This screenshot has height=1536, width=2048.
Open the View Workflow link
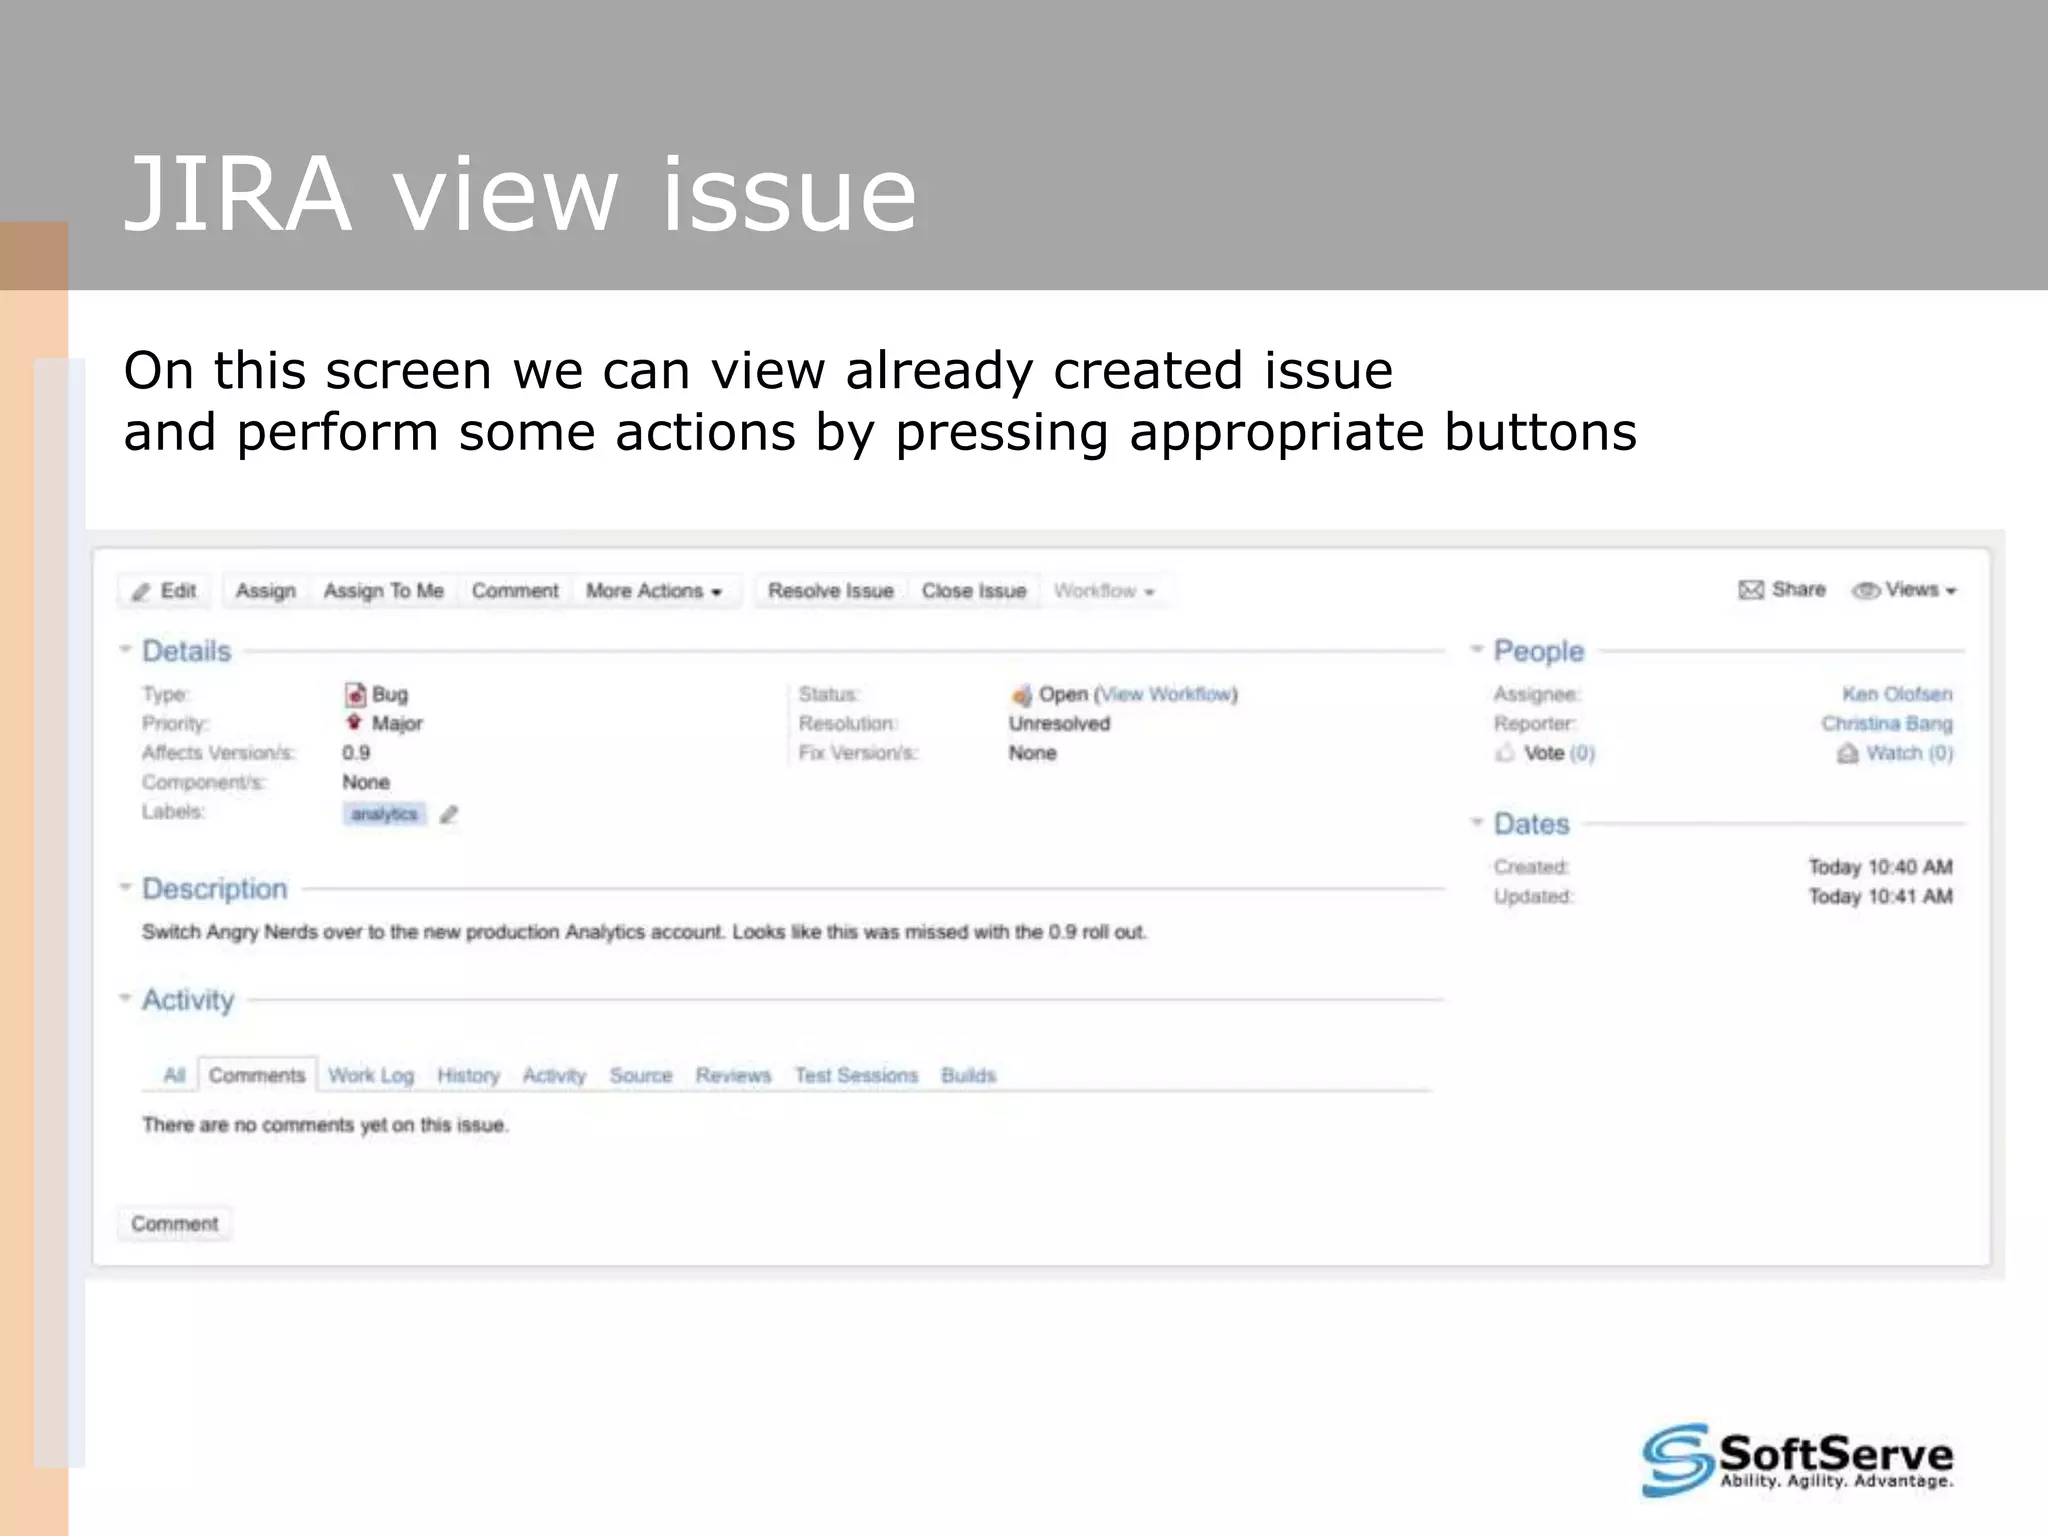[x=1168, y=694]
